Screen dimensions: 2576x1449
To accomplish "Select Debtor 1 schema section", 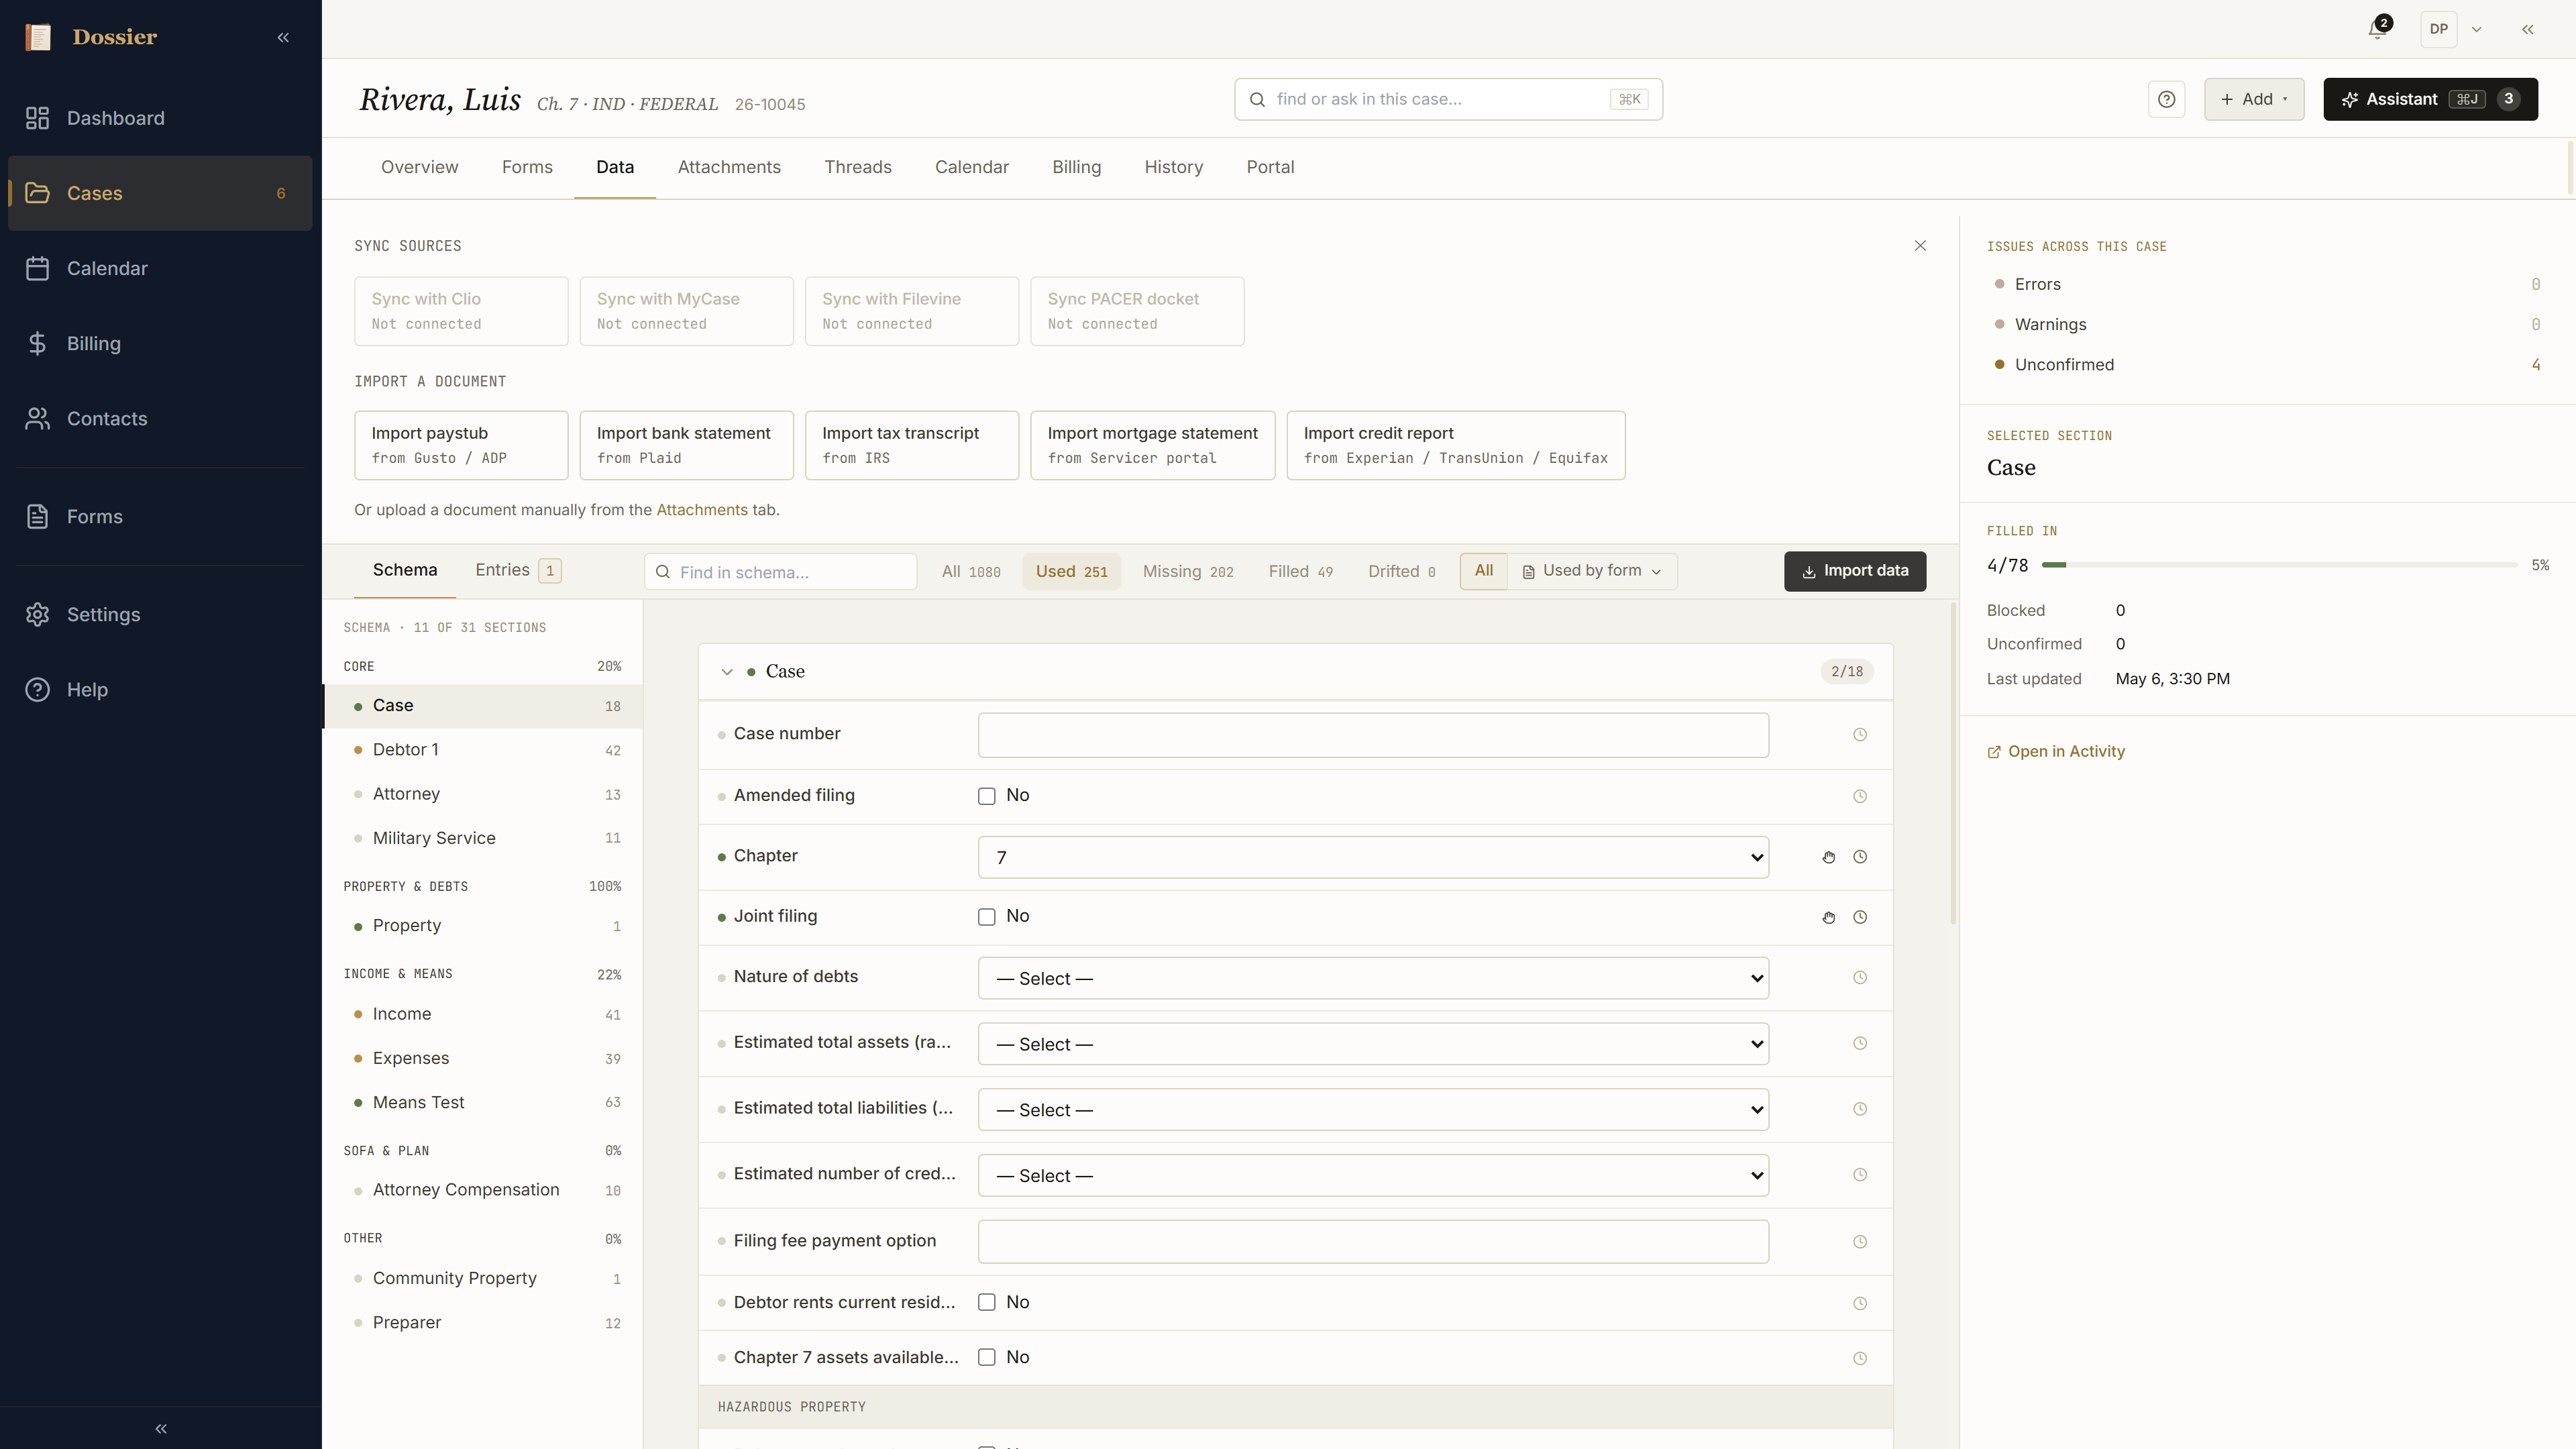I will pos(483,750).
